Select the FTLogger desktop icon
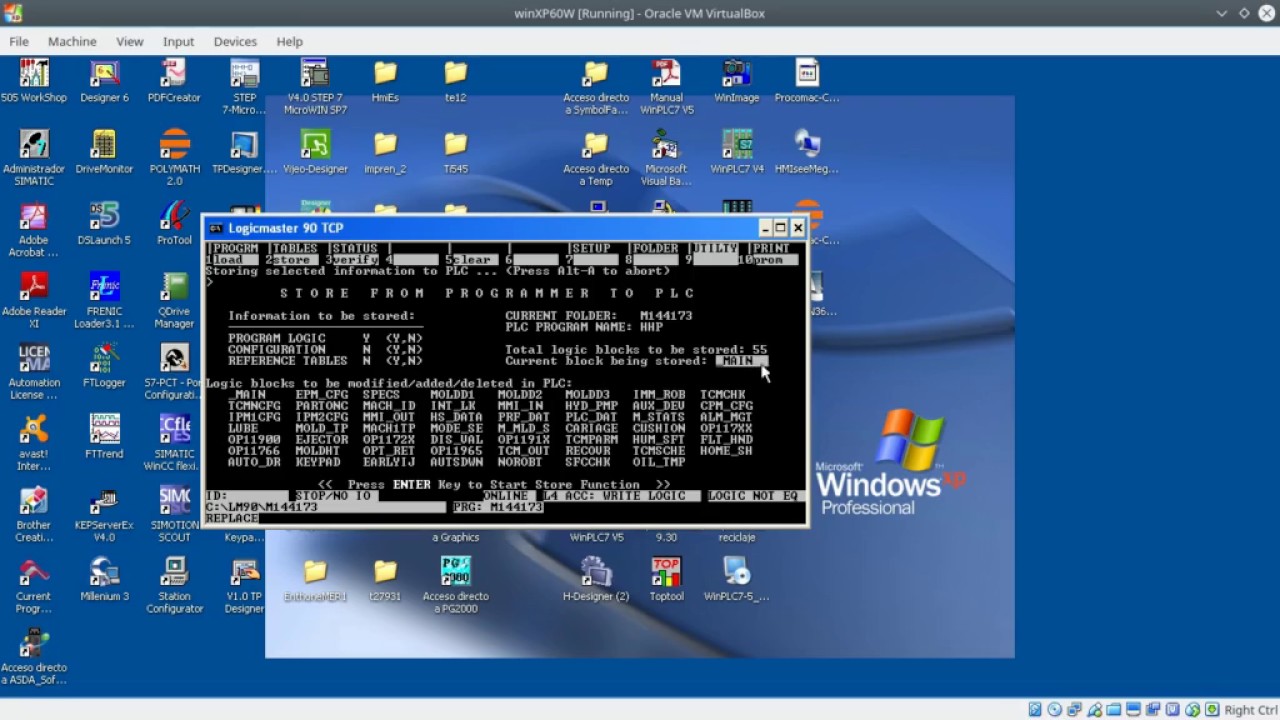Image resolution: width=1280 pixels, height=720 pixels. [x=104, y=365]
